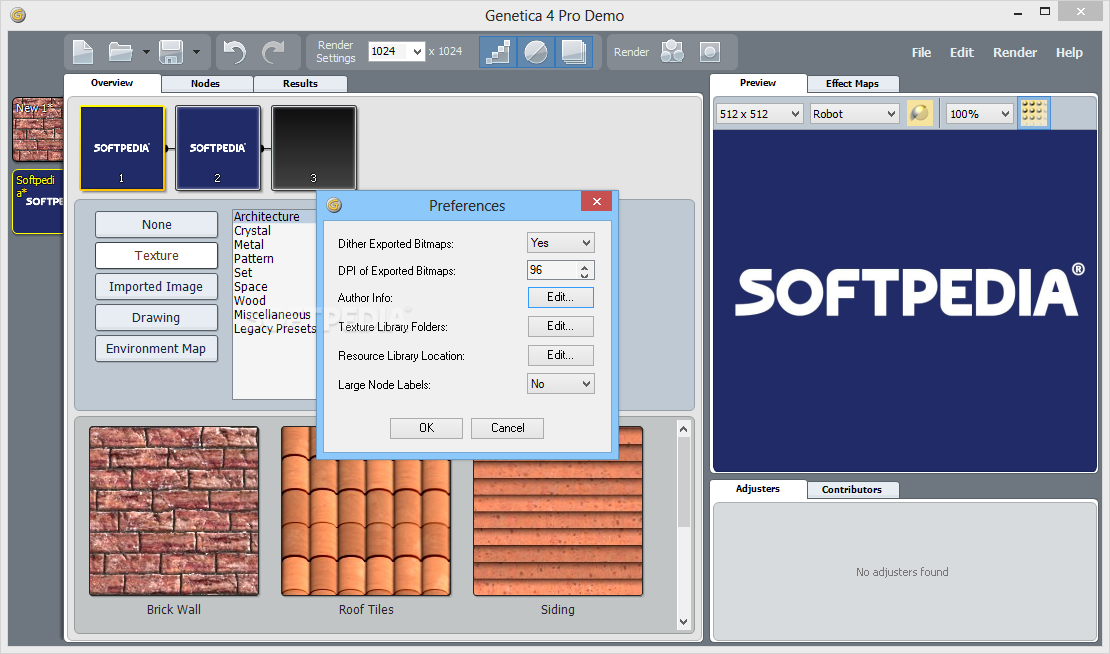Confirm Preferences with OK
1110x654 pixels.
pos(426,428)
